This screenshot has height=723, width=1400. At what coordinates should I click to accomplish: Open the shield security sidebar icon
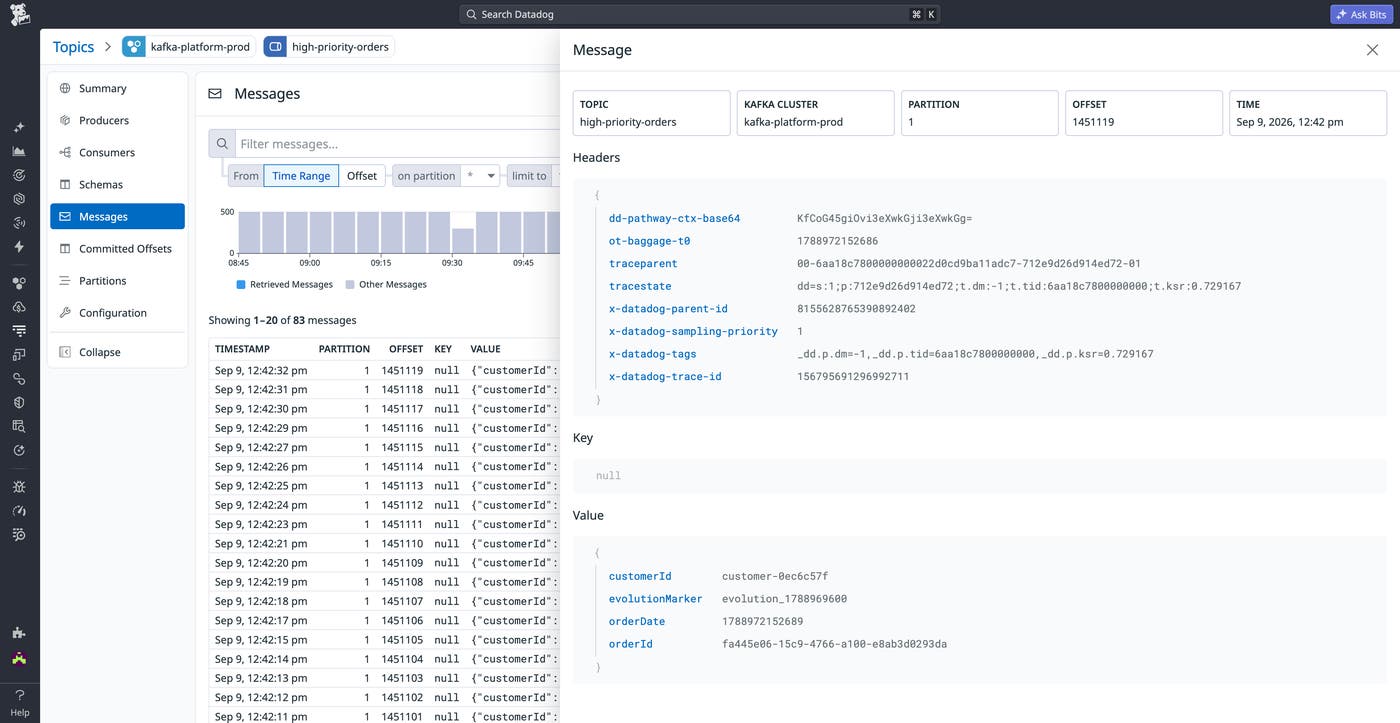coord(19,402)
